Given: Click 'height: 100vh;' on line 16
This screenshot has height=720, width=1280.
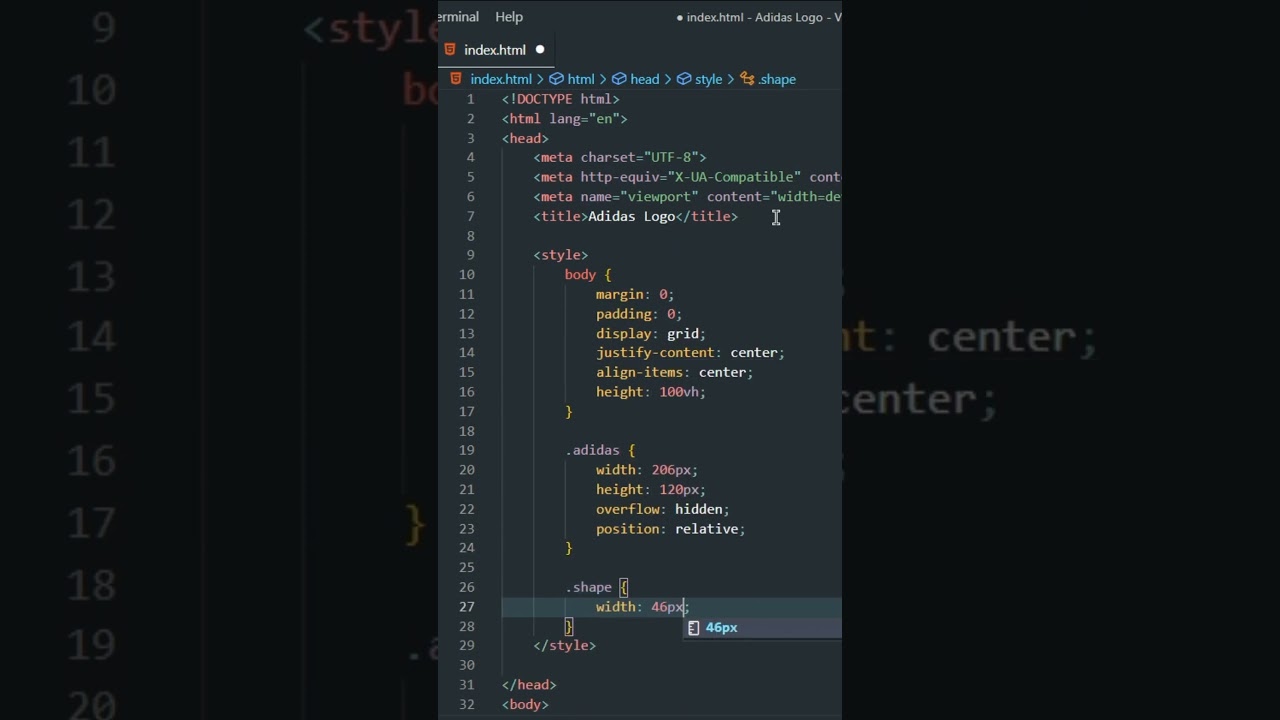Looking at the screenshot, I should click(x=652, y=392).
